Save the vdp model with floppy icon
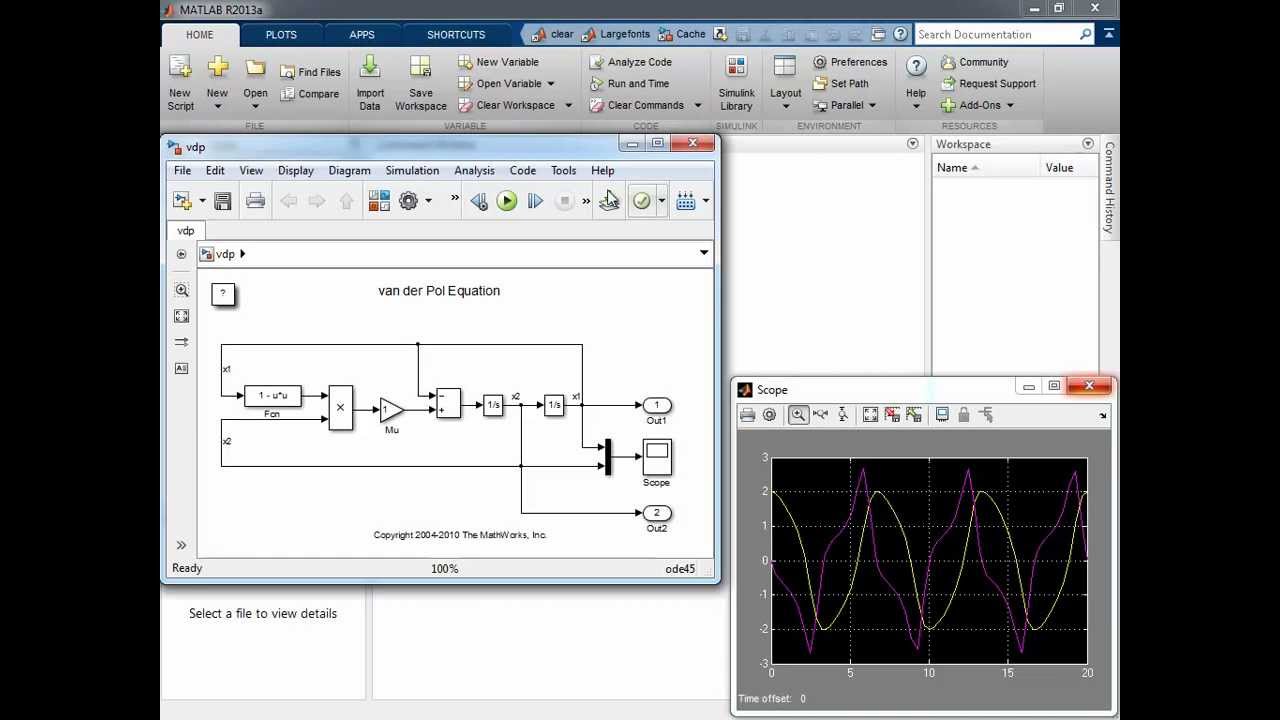 (x=223, y=201)
